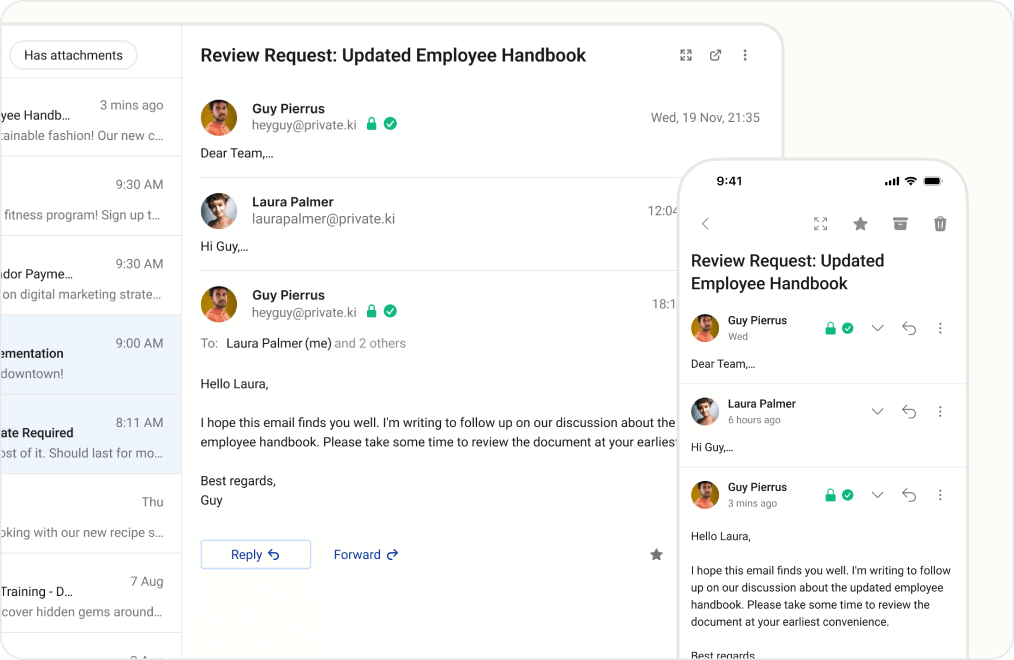Expand latest Guy Pierrus message chevron on mobile
This screenshot has height=660, width=1014.
pyautogui.click(x=877, y=495)
